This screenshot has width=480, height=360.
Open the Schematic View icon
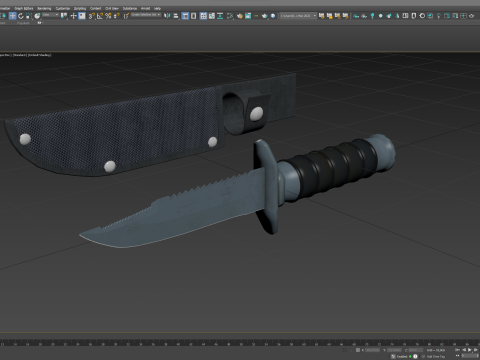point(220,16)
